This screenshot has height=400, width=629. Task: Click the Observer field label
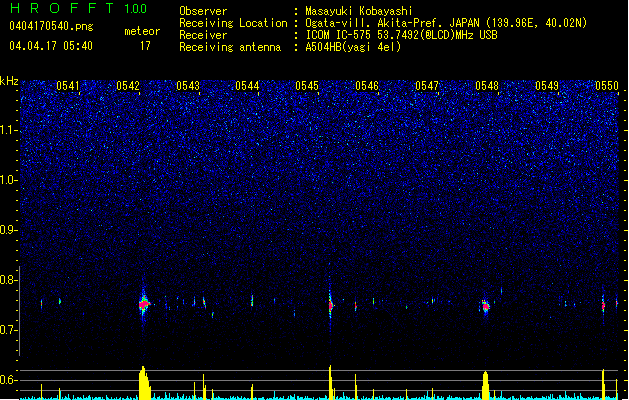pos(203,11)
